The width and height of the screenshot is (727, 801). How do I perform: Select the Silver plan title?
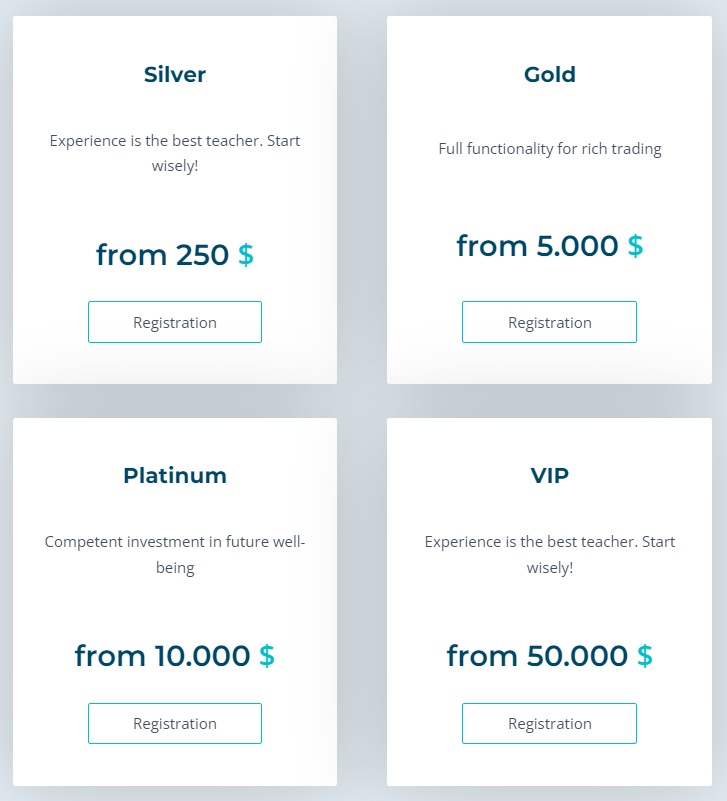(175, 74)
